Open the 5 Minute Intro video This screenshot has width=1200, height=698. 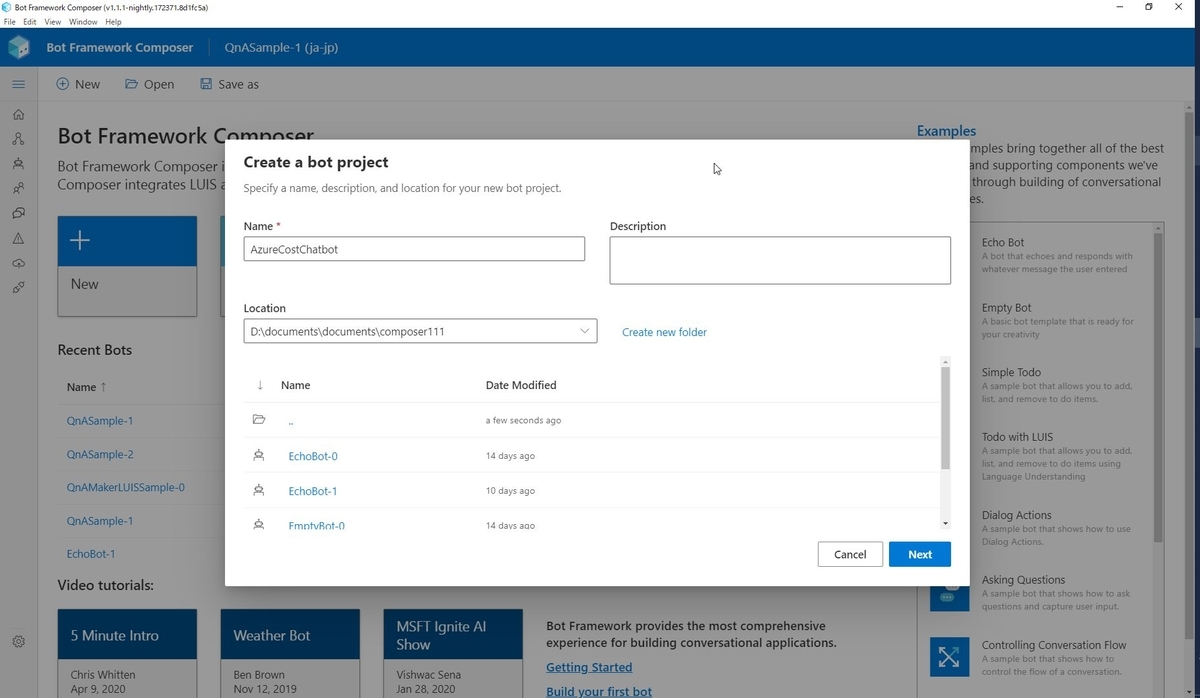coord(127,654)
